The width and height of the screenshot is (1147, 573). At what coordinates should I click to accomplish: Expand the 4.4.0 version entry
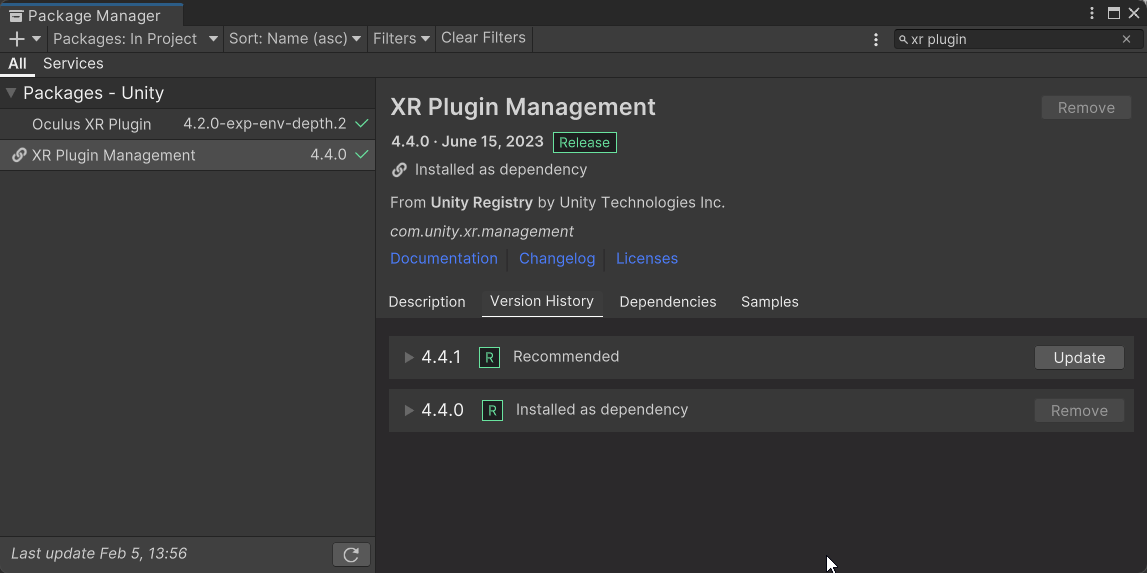(x=409, y=411)
